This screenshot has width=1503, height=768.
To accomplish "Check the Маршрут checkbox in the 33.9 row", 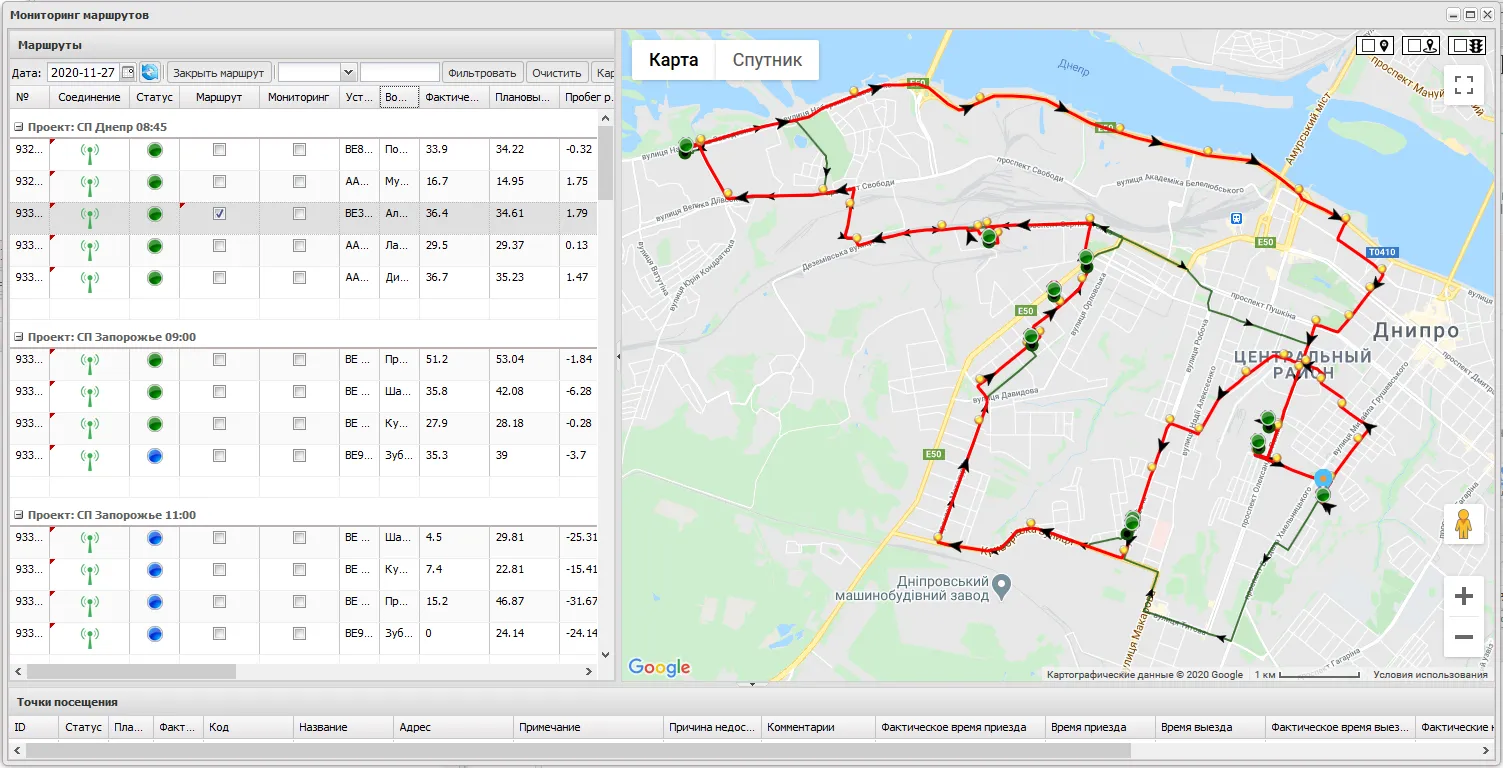I will tap(220, 150).
